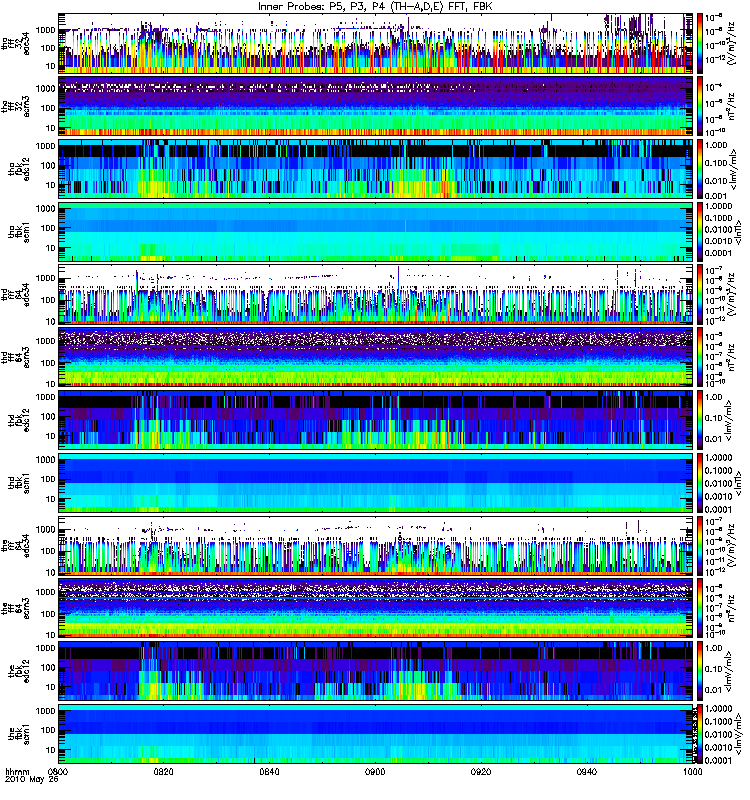Image resolution: width=750 pixels, height=800 pixels.
Task: Click the "2010 May 26" date label
Action: [x=32, y=780]
